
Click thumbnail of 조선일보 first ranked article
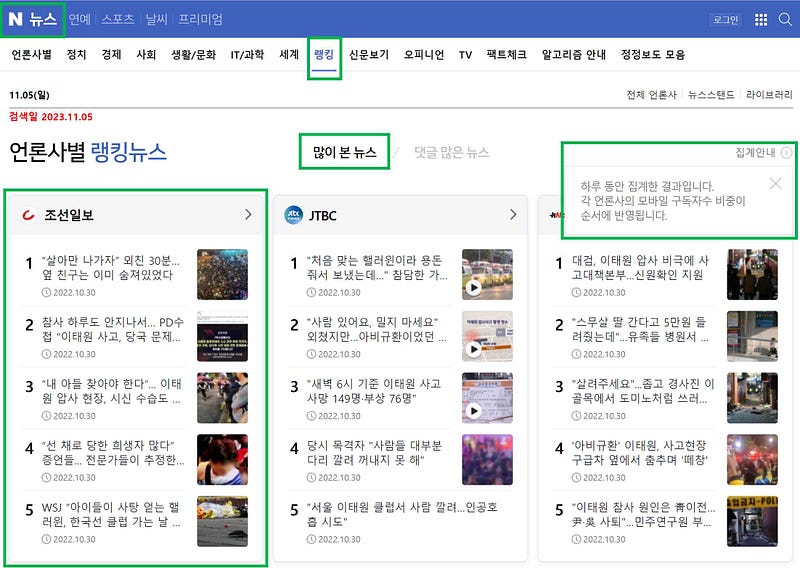(222, 275)
